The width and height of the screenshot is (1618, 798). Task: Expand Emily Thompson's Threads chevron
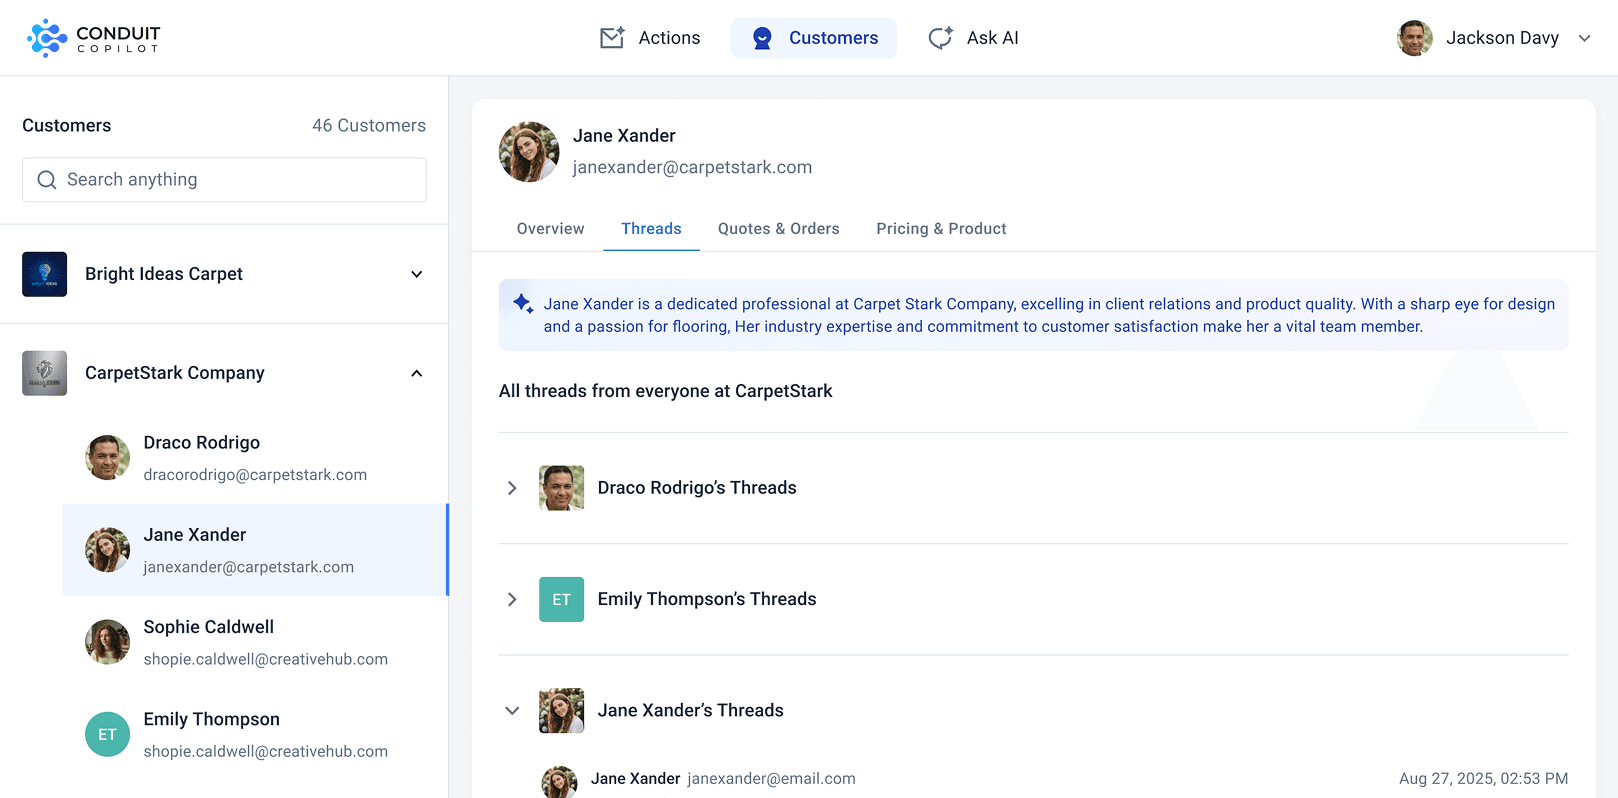tap(512, 599)
